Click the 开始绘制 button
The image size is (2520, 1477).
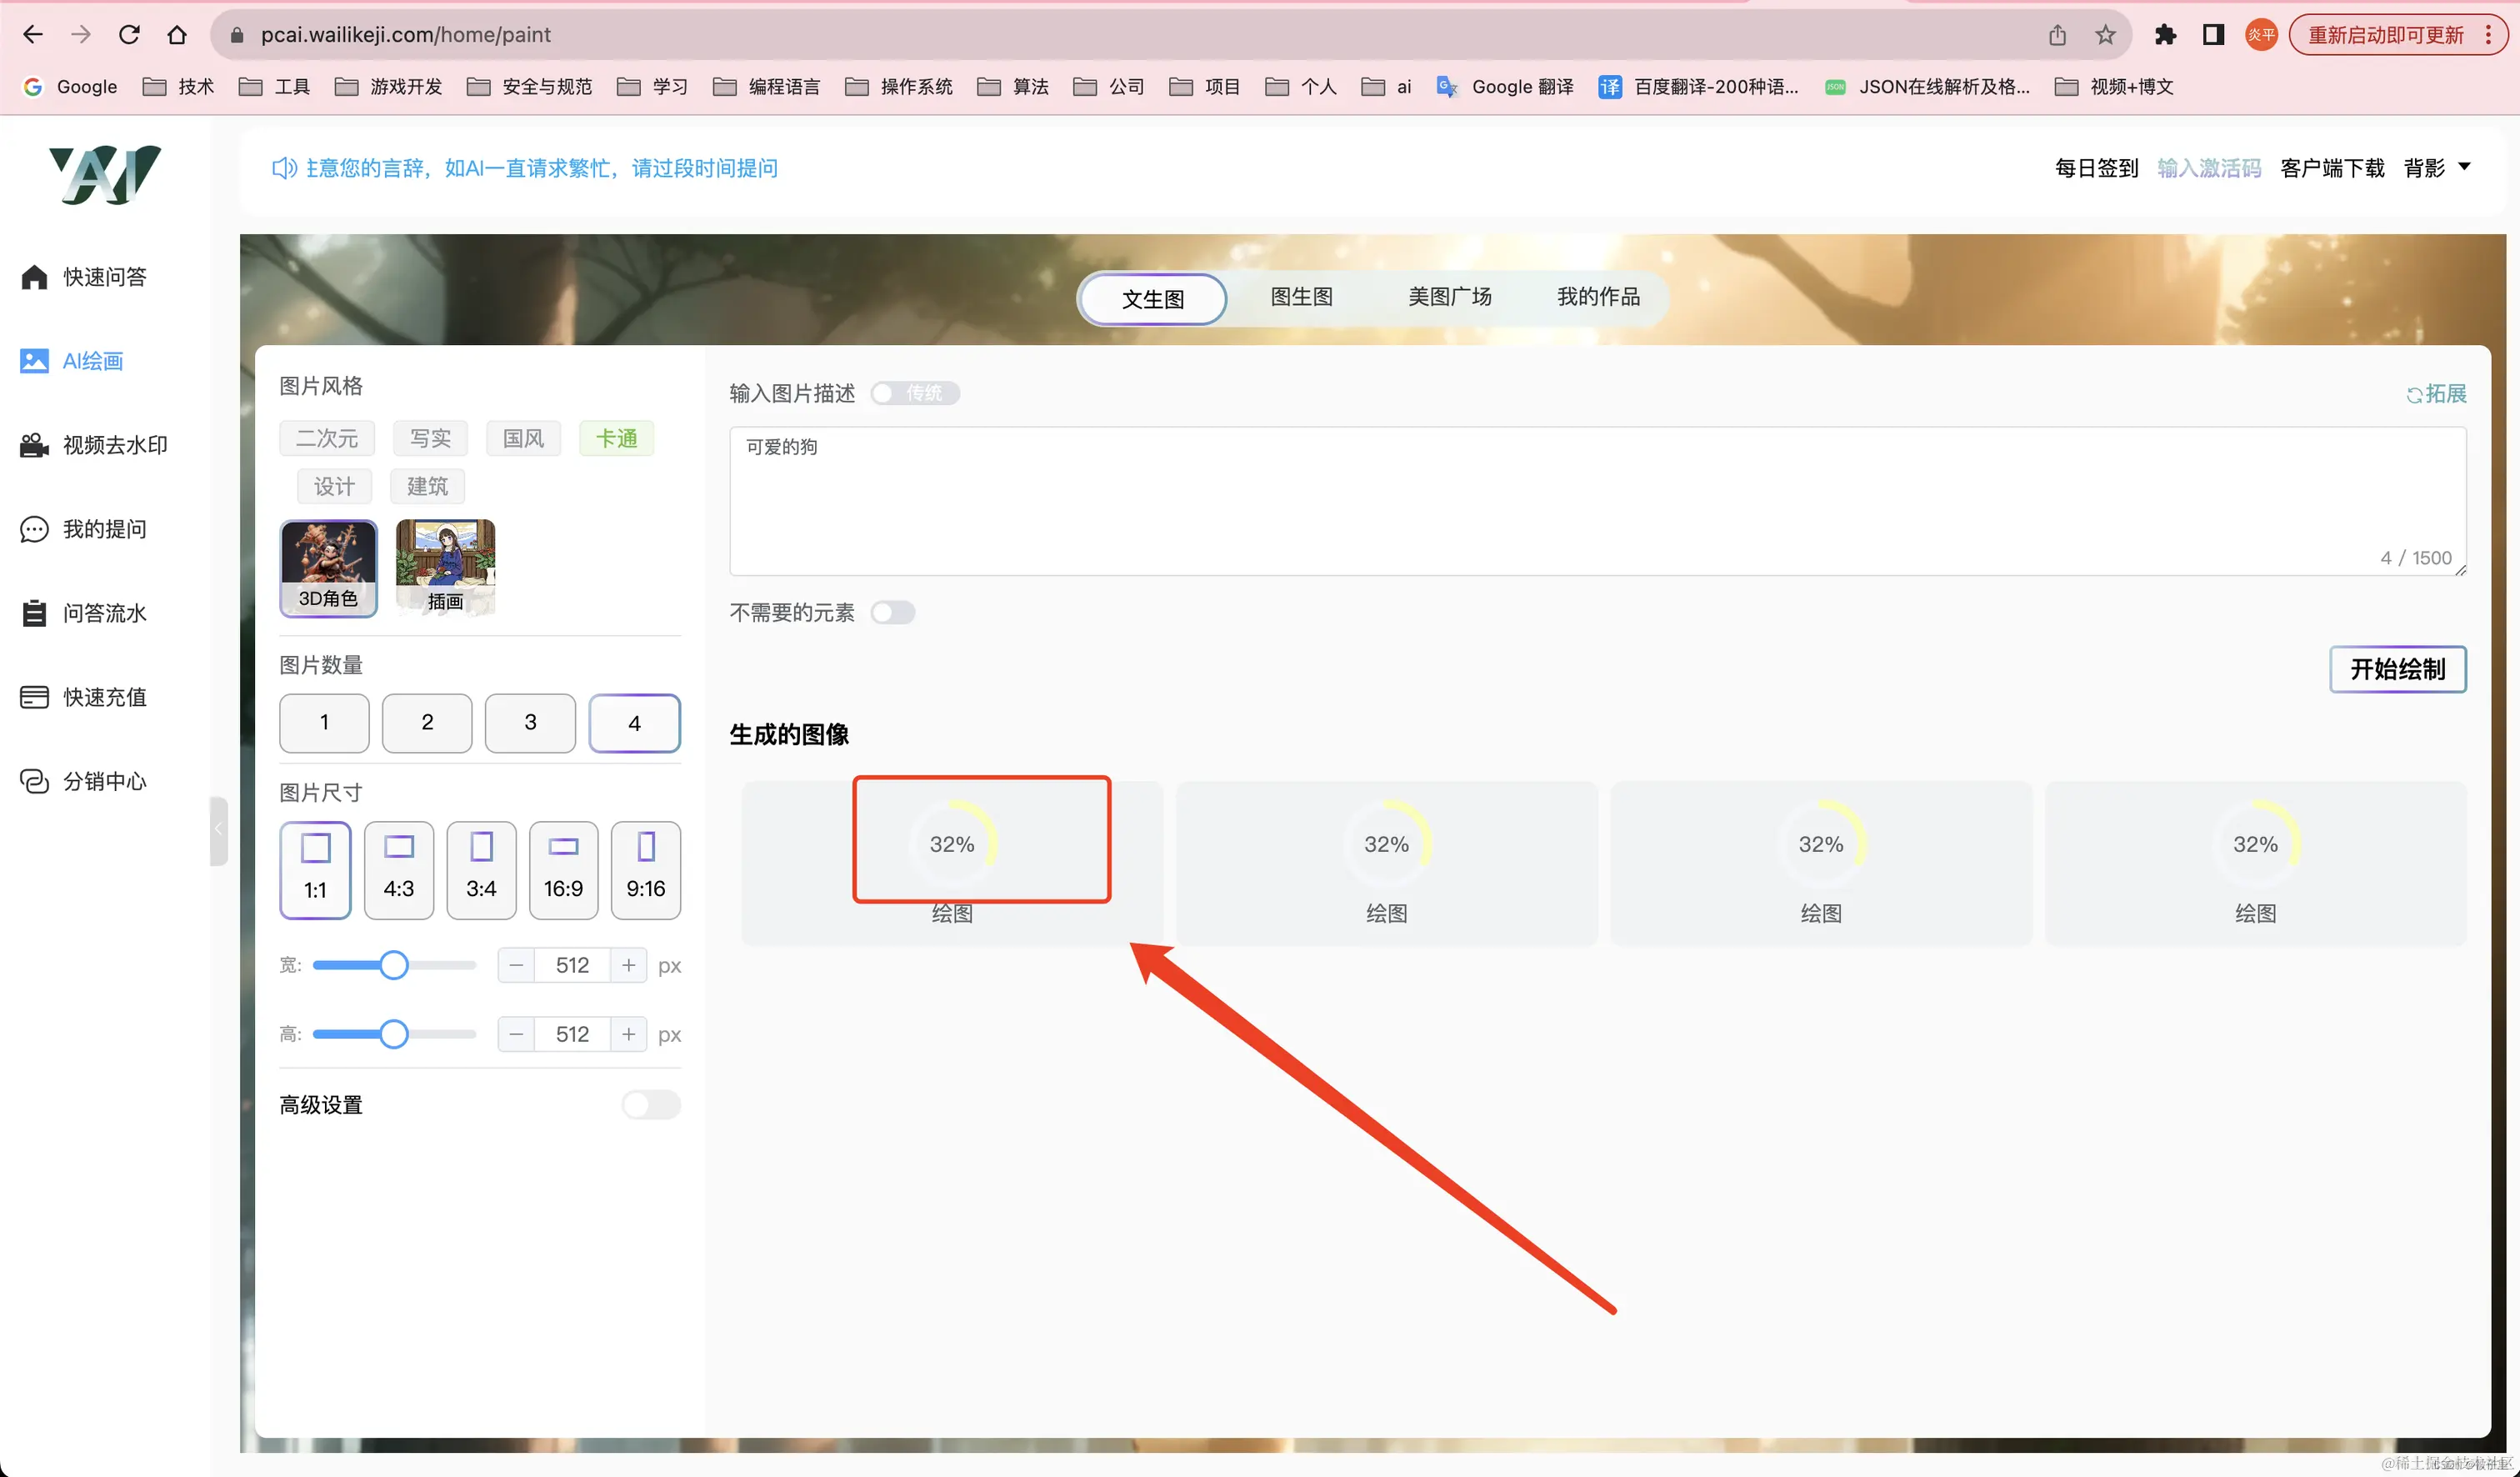click(x=2397, y=669)
